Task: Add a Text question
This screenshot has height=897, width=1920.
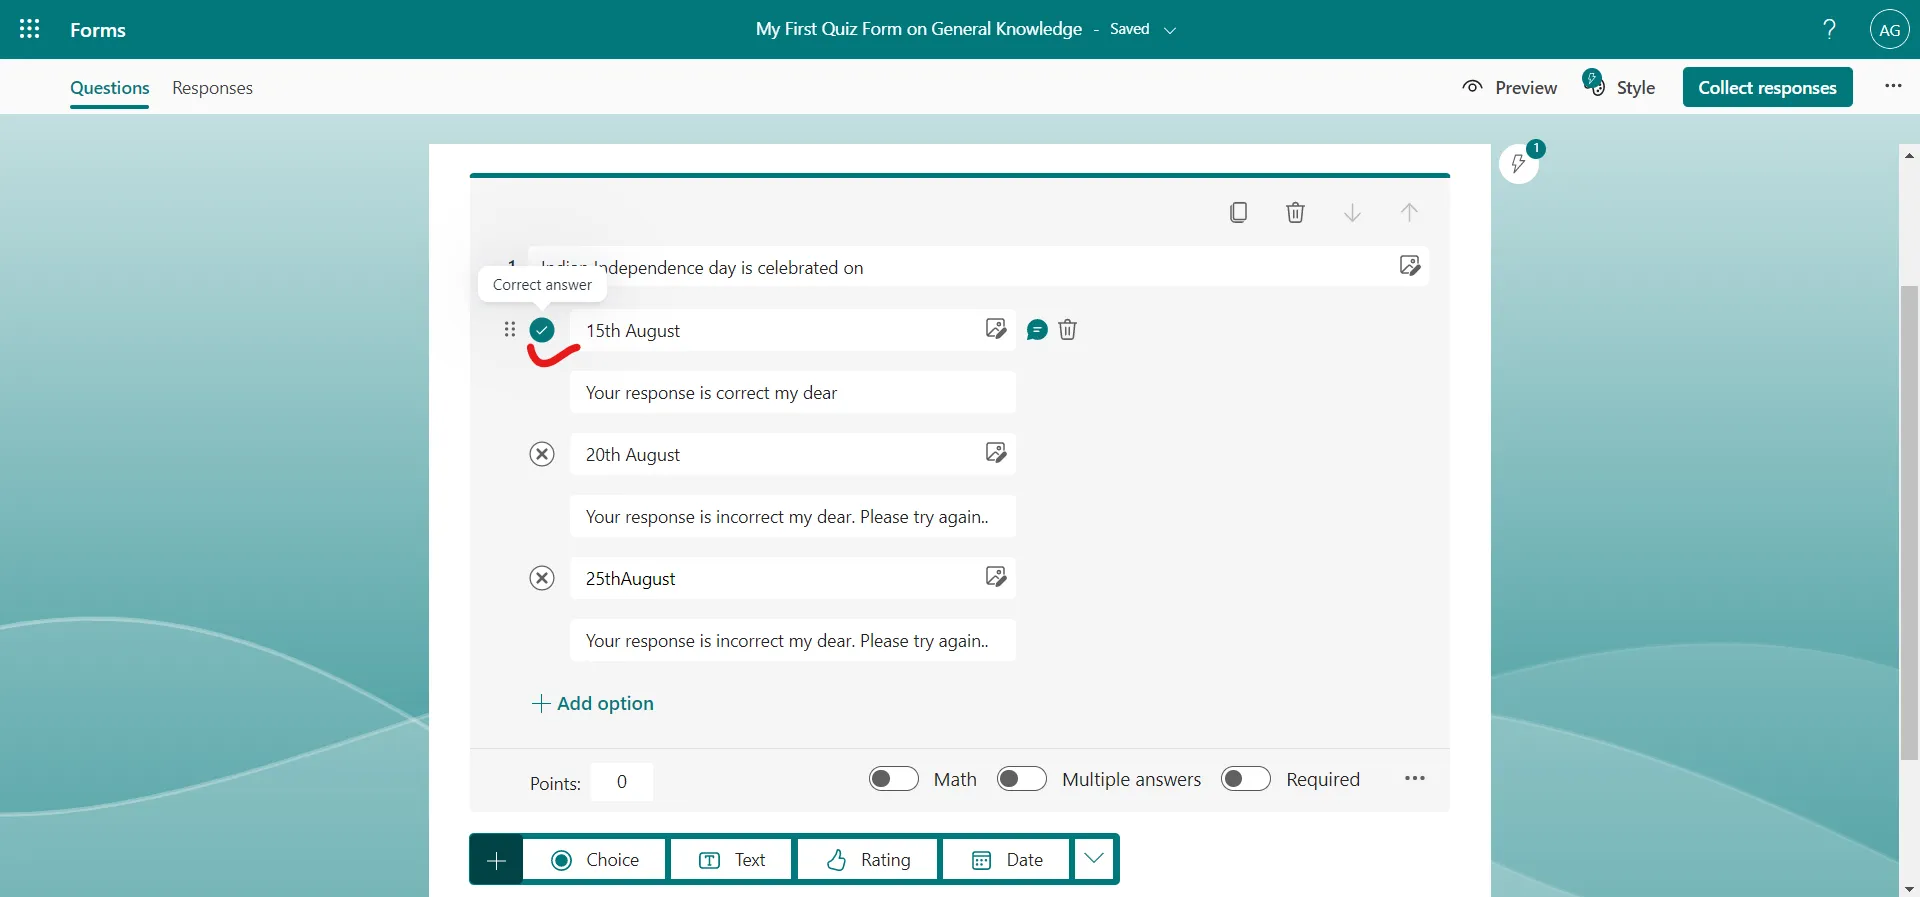Action: [x=731, y=860]
